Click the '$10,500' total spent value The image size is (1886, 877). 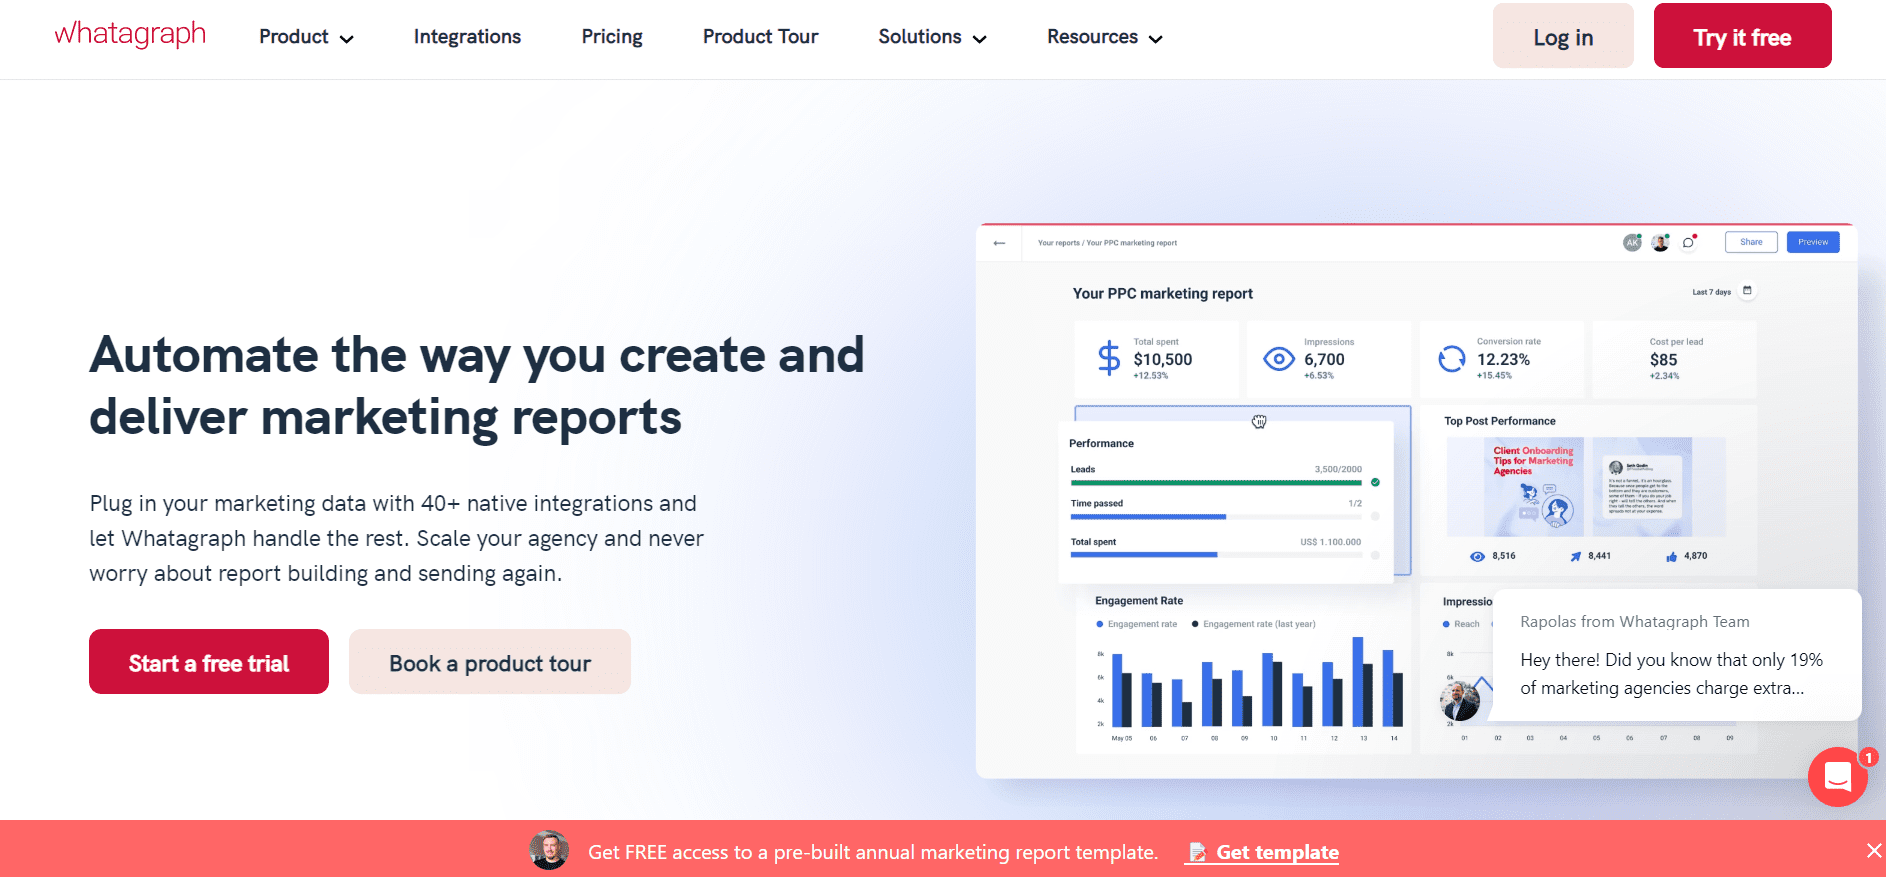pos(1162,359)
